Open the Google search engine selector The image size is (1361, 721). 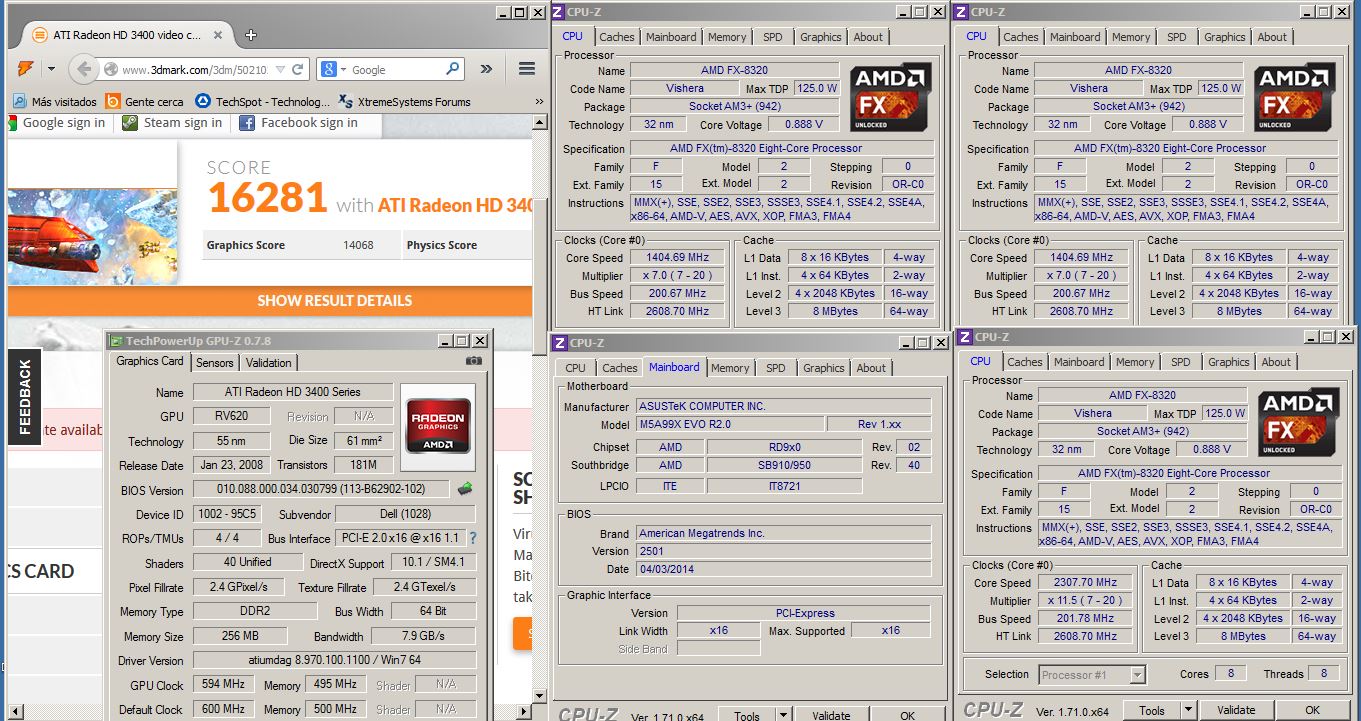(332, 70)
